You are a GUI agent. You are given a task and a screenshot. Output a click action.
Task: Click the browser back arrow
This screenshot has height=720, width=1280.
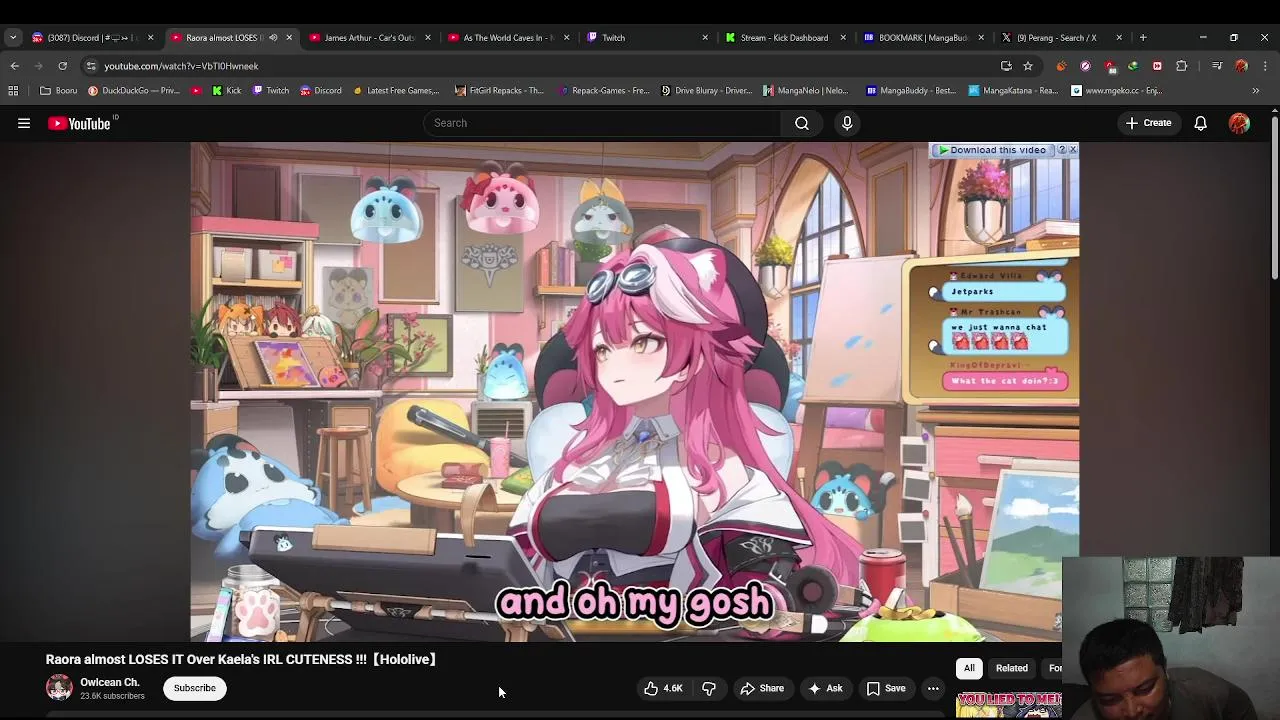(15, 66)
